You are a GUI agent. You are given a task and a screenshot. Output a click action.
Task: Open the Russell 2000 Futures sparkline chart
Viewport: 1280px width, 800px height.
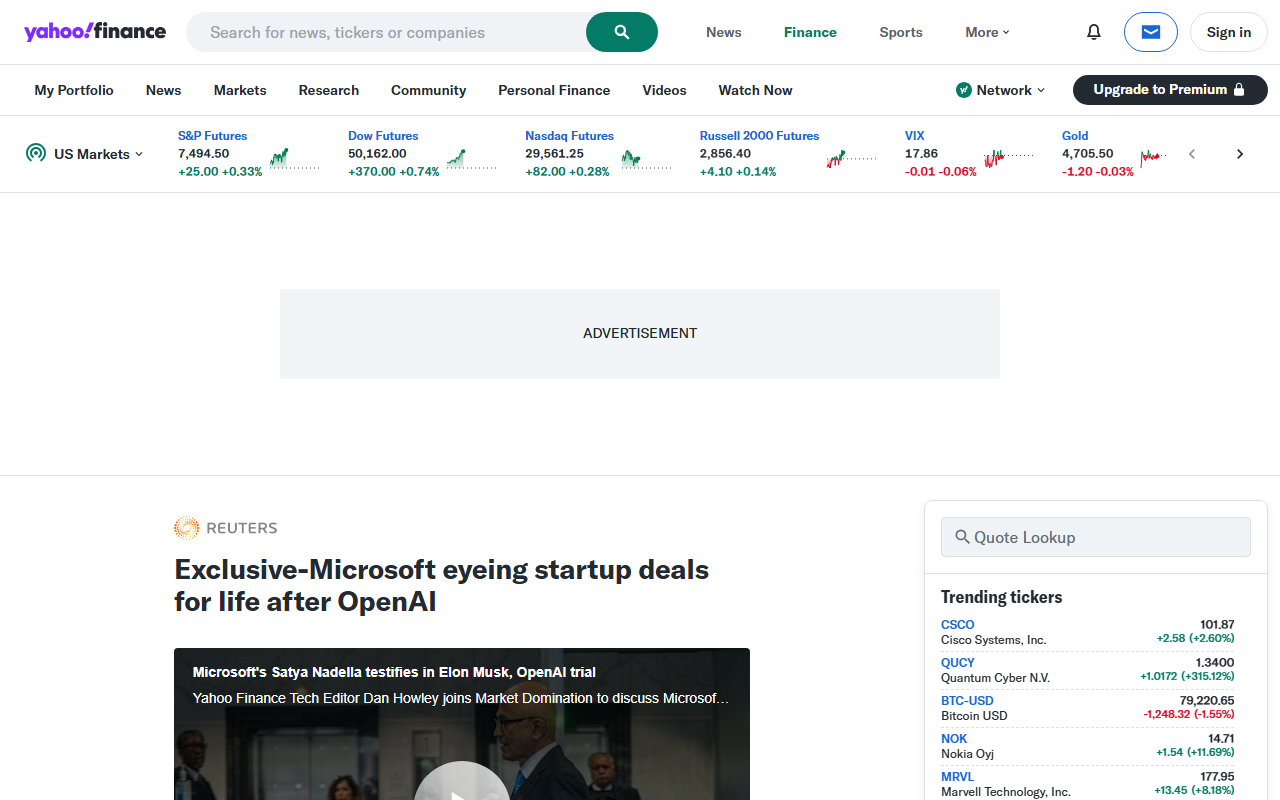point(851,158)
